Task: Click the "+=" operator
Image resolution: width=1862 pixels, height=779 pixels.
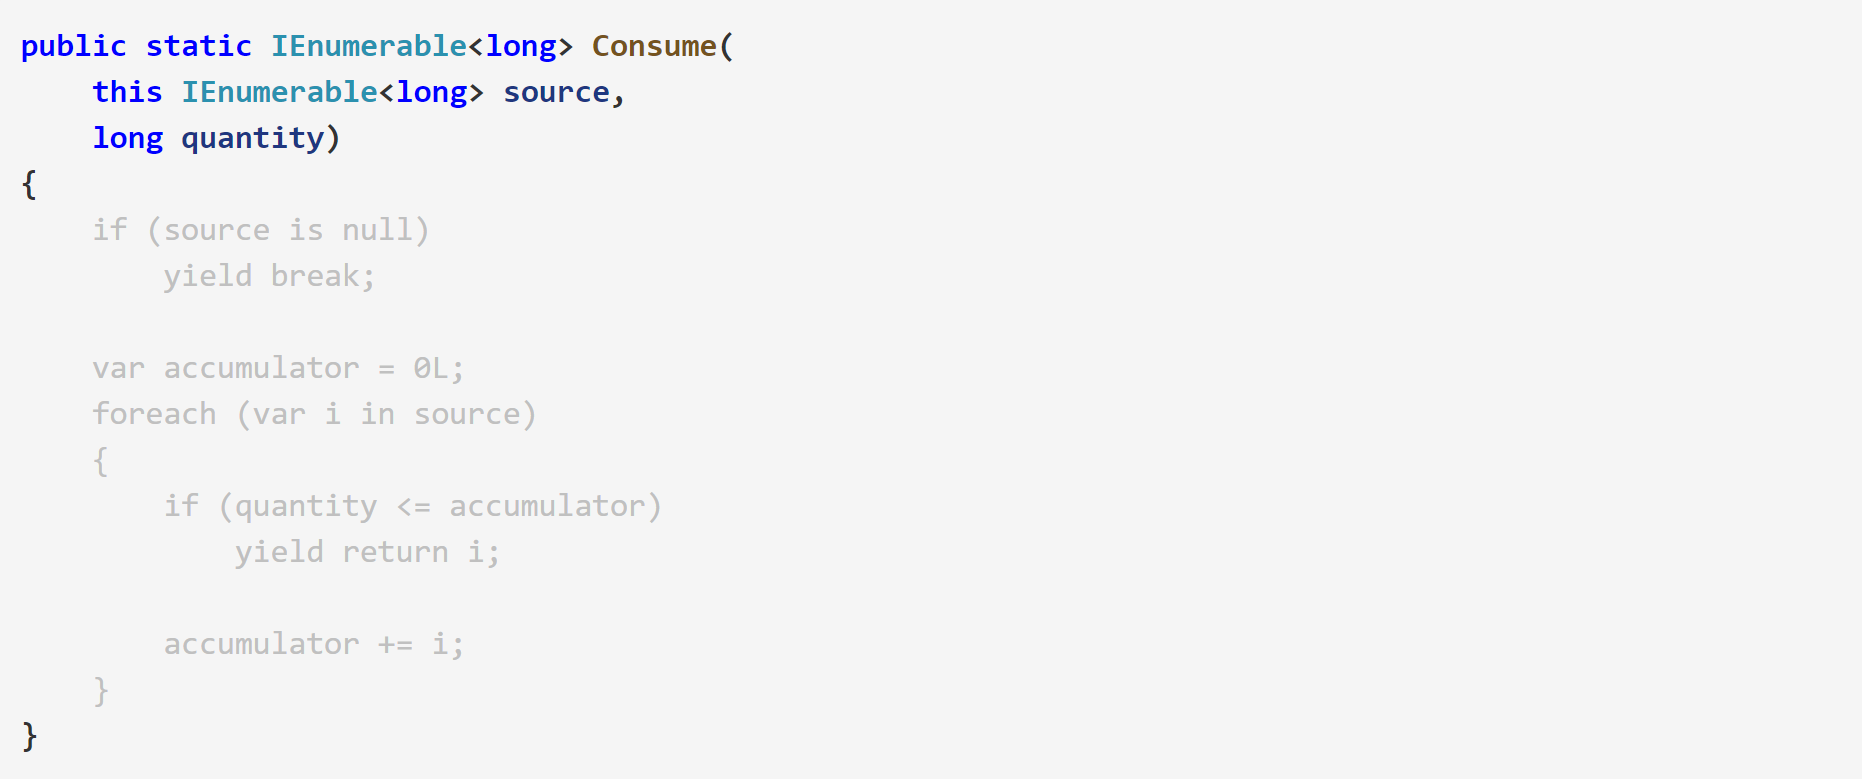Action: point(395,644)
